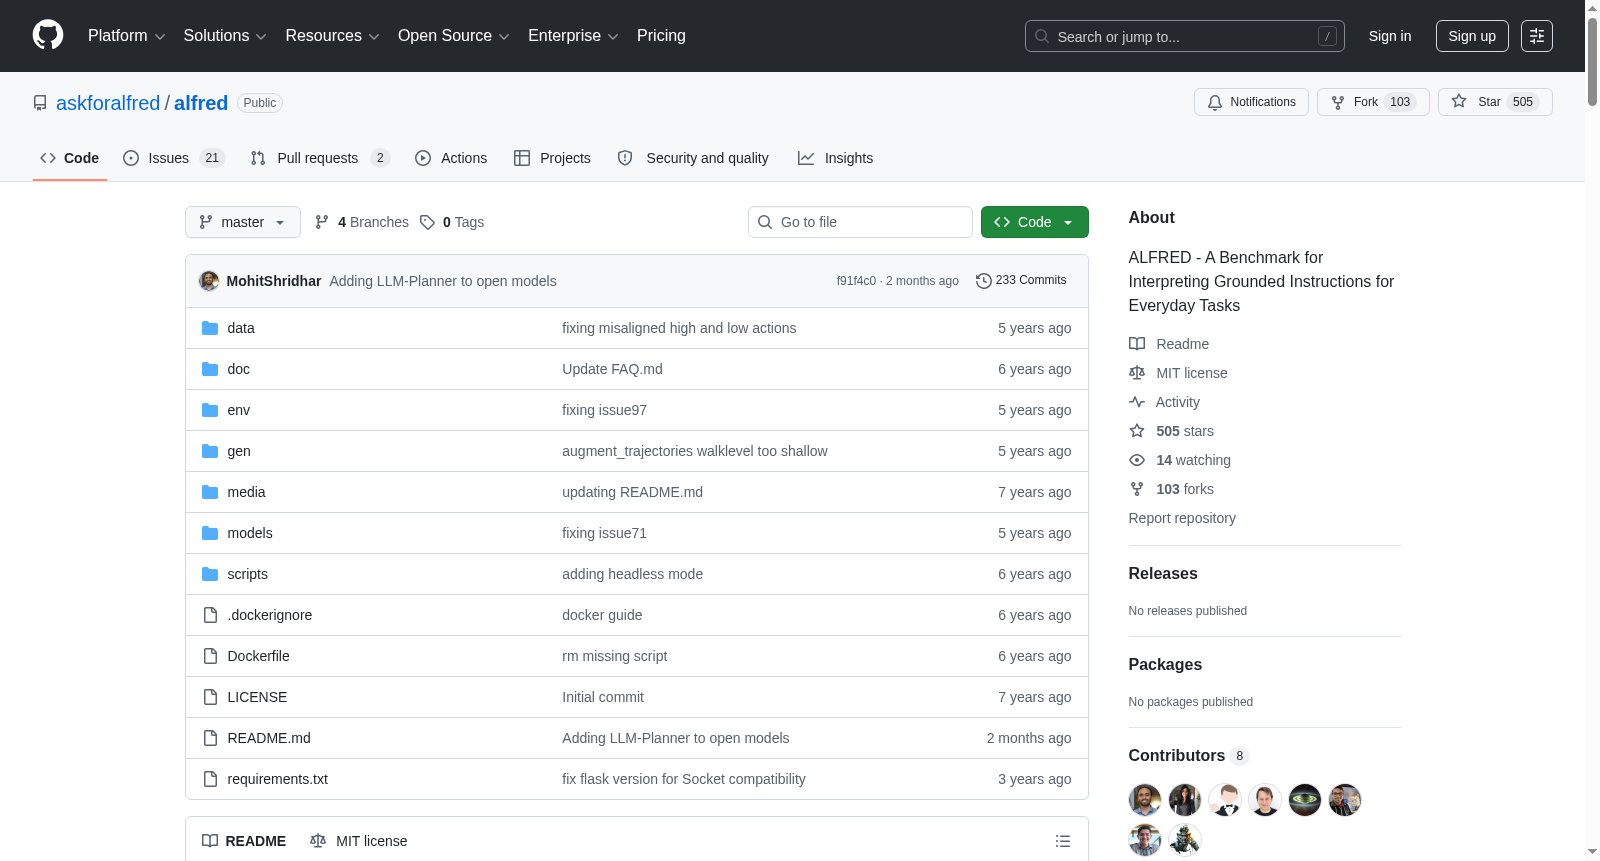The width and height of the screenshot is (1600, 861).
Task: Open the fifth contributor avatar with dark image
Action: point(1305,800)
